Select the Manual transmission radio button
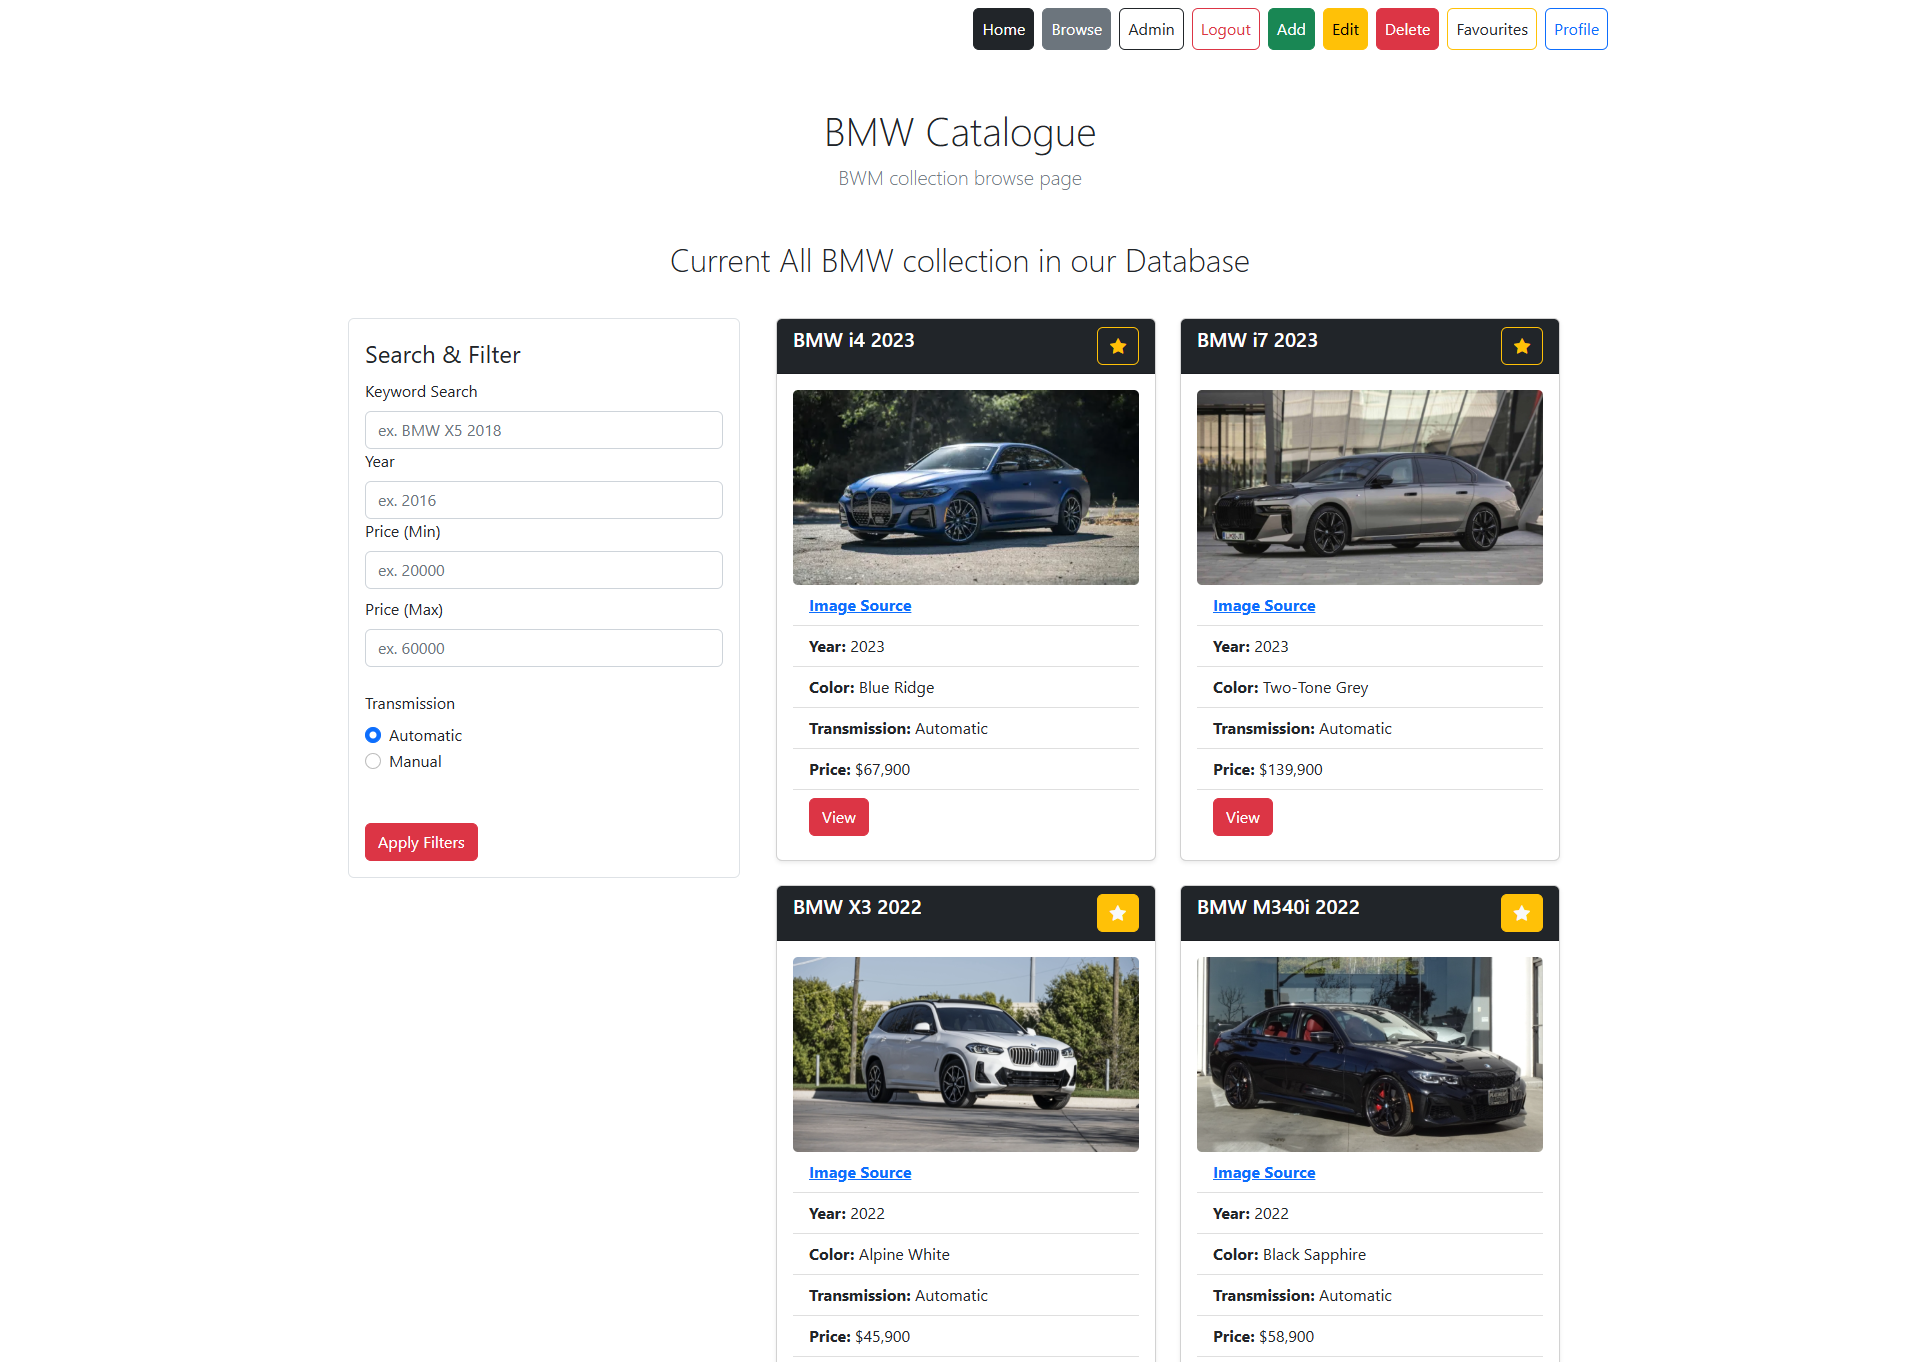 click(x=373, y=761)
